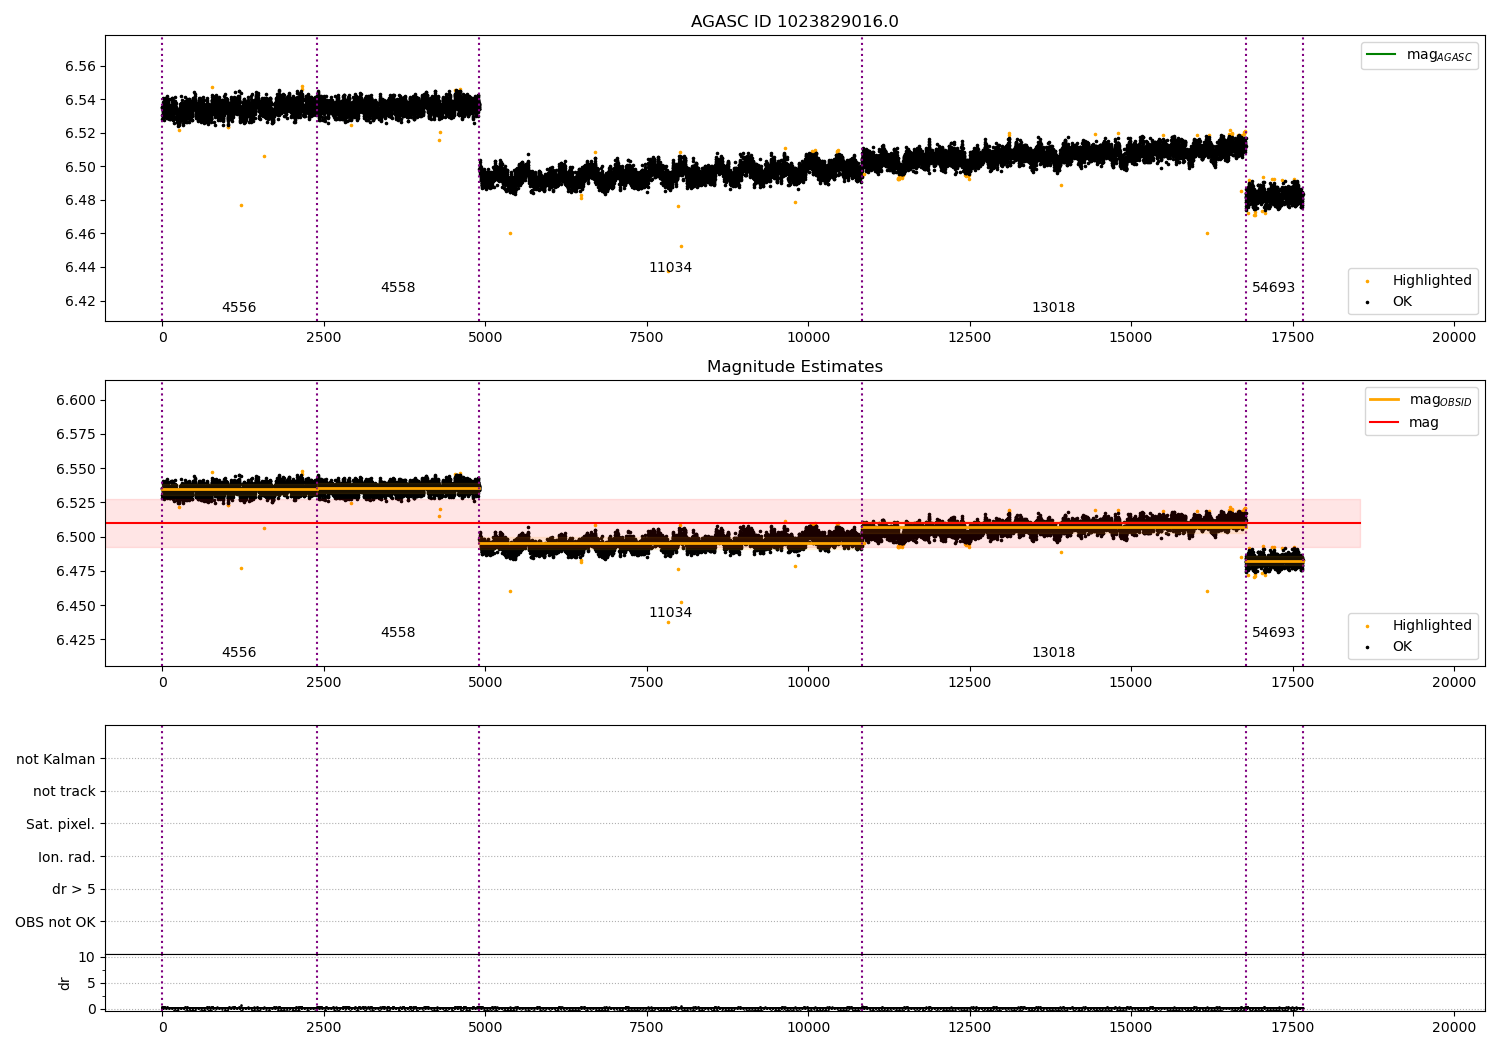Click the 6.550 tick on Magnitude Estimates axis
The height and width of the screenshot is (1050, 1500).
pos(76,469)
